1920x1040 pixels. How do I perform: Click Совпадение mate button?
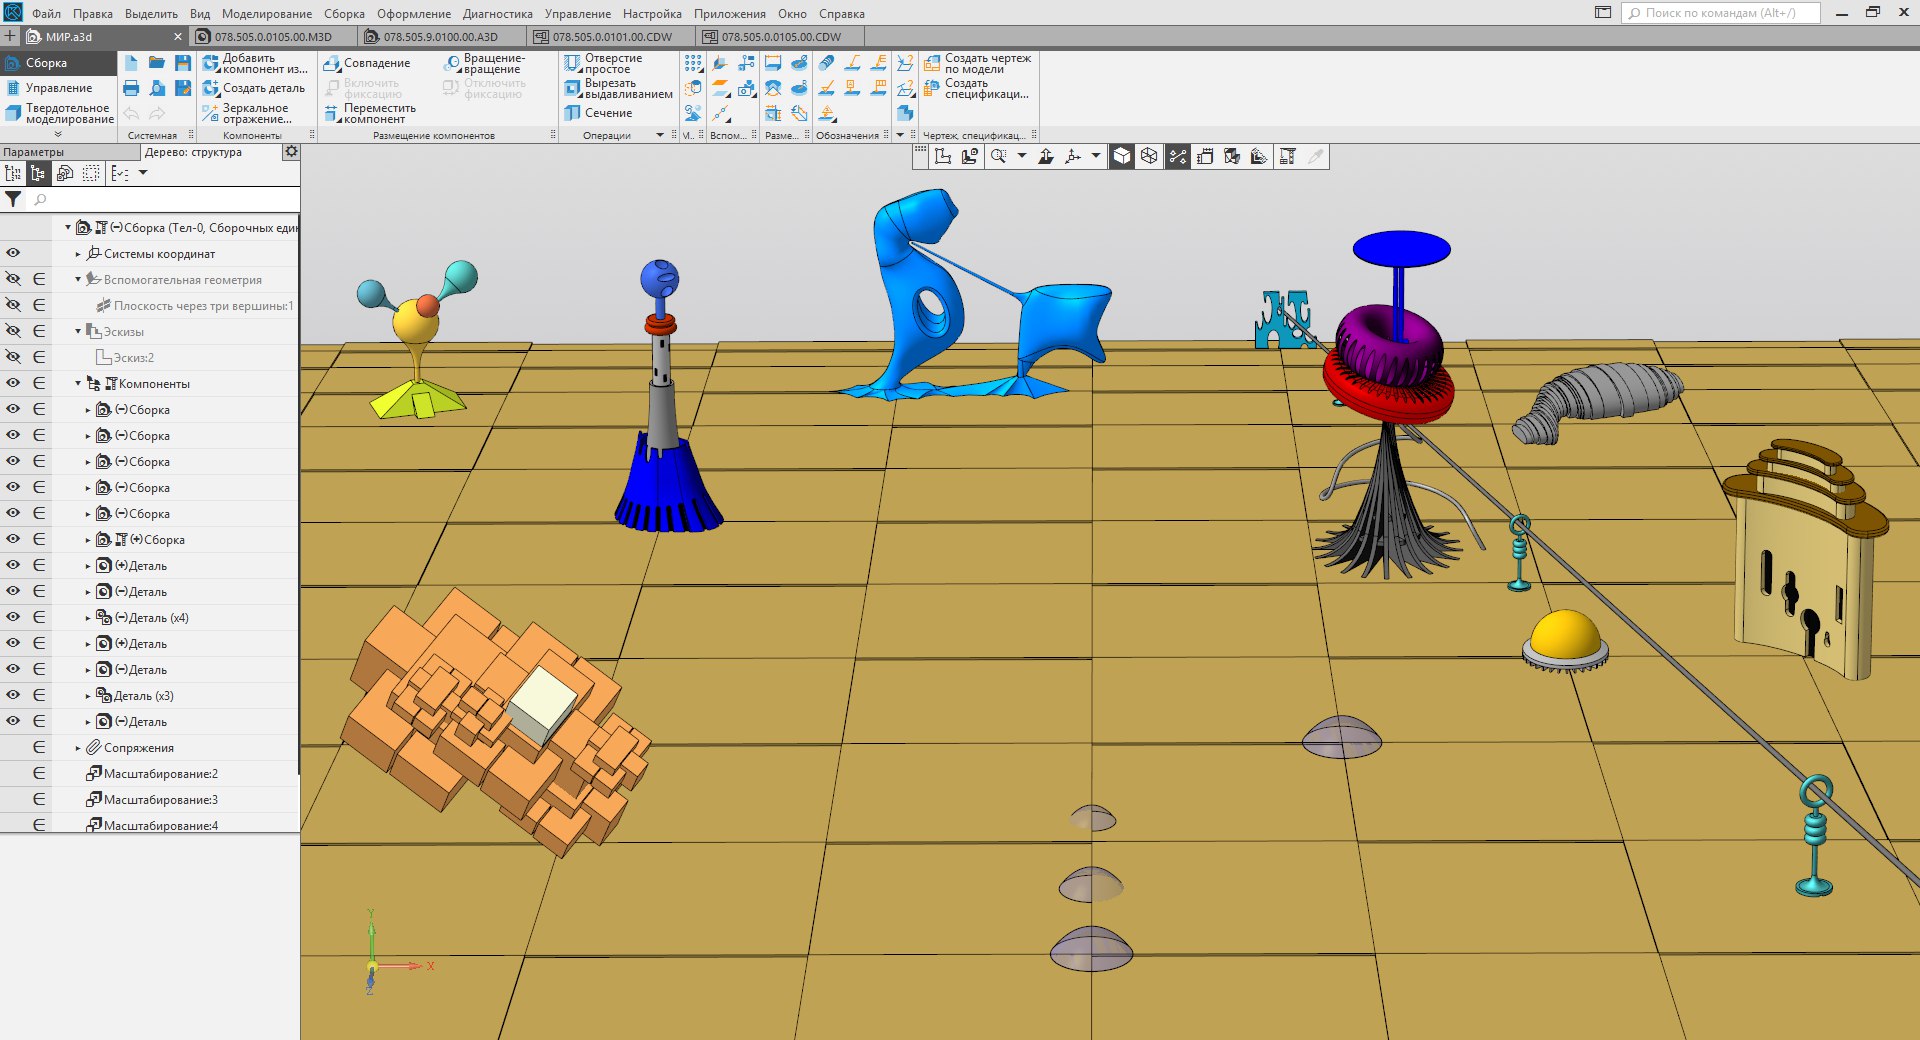point(367,63)
